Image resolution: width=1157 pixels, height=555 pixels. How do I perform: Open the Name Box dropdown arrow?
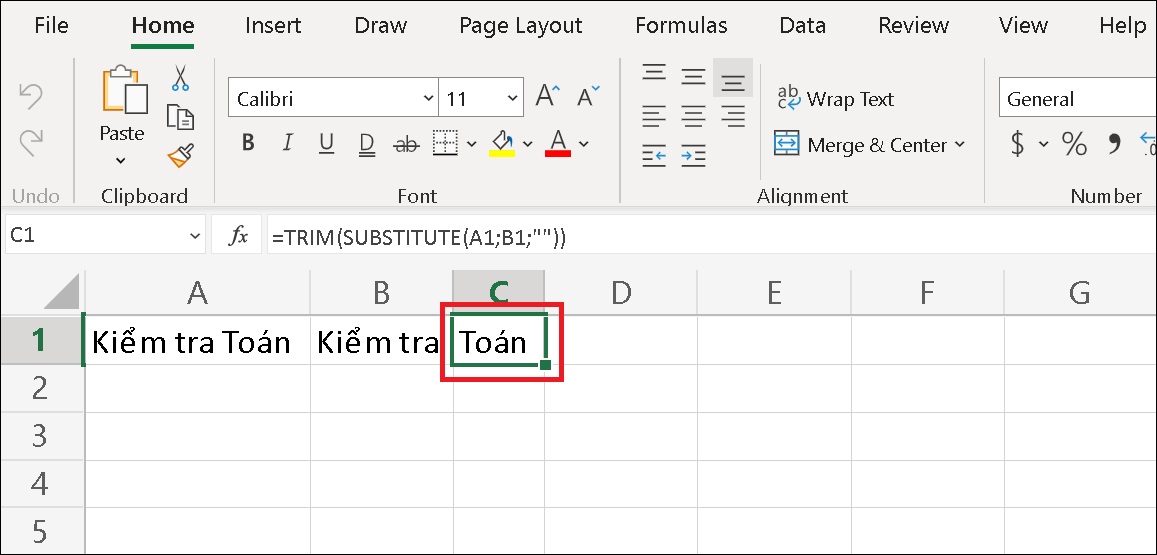pyautogui.click(x=195, y=236)
